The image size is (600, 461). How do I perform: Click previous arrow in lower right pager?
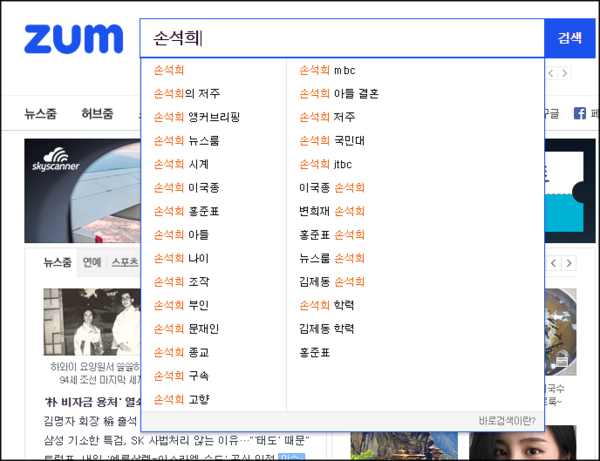555,263
